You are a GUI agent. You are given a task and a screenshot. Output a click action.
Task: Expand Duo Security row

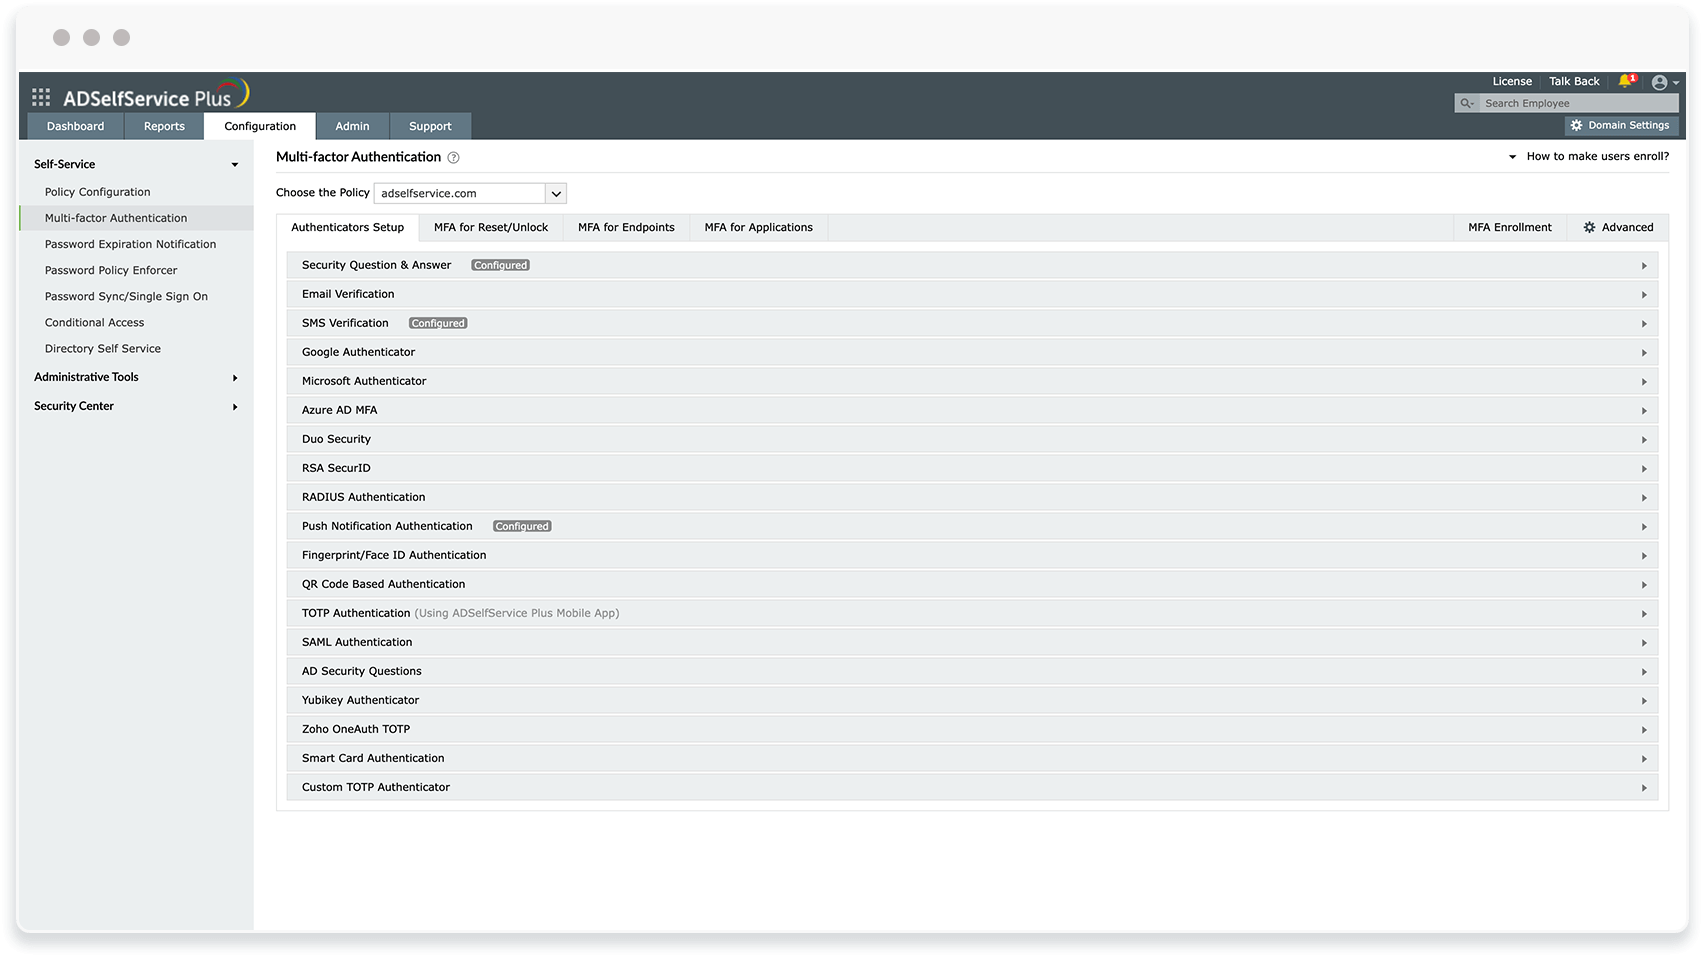[972, 439]
